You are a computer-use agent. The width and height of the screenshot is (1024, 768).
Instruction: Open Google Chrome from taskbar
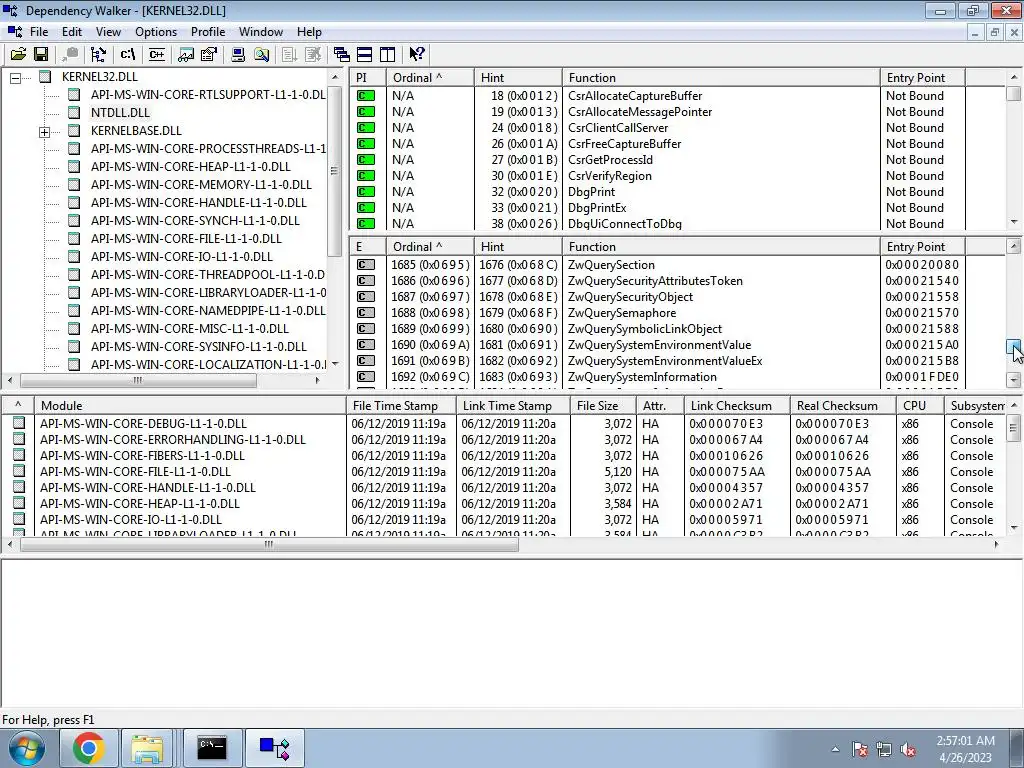[x=89, y=748]
